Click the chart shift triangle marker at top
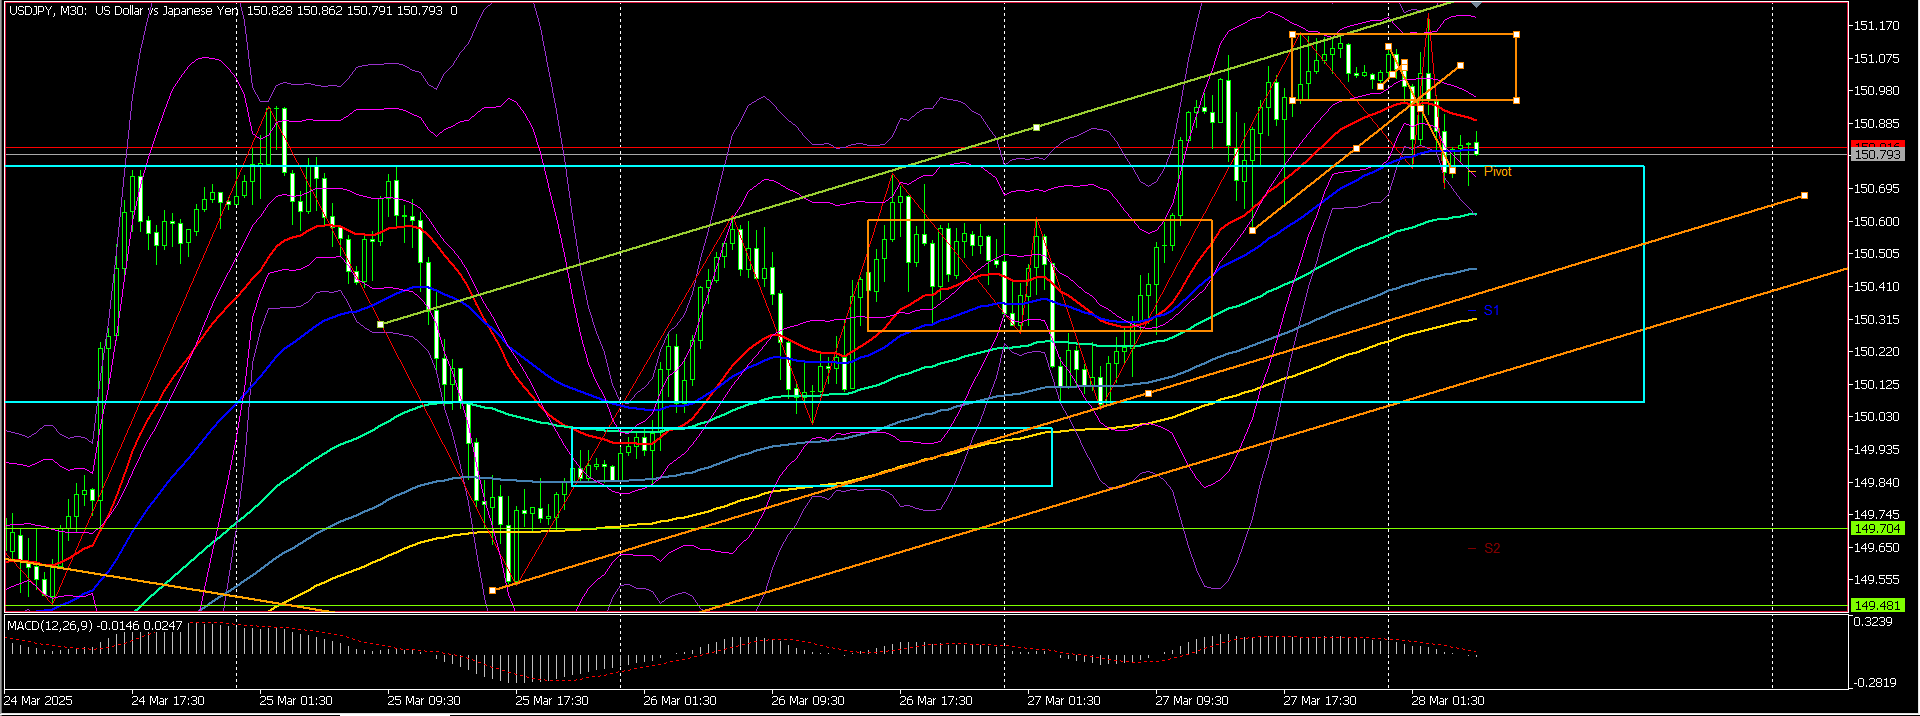 pos(1476,6)
